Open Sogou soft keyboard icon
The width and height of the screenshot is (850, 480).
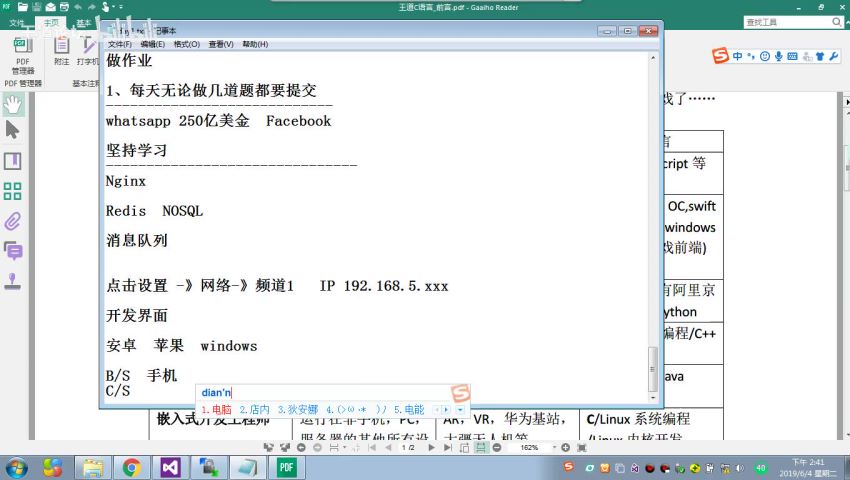pyautogui.click(x=793, y=56)
